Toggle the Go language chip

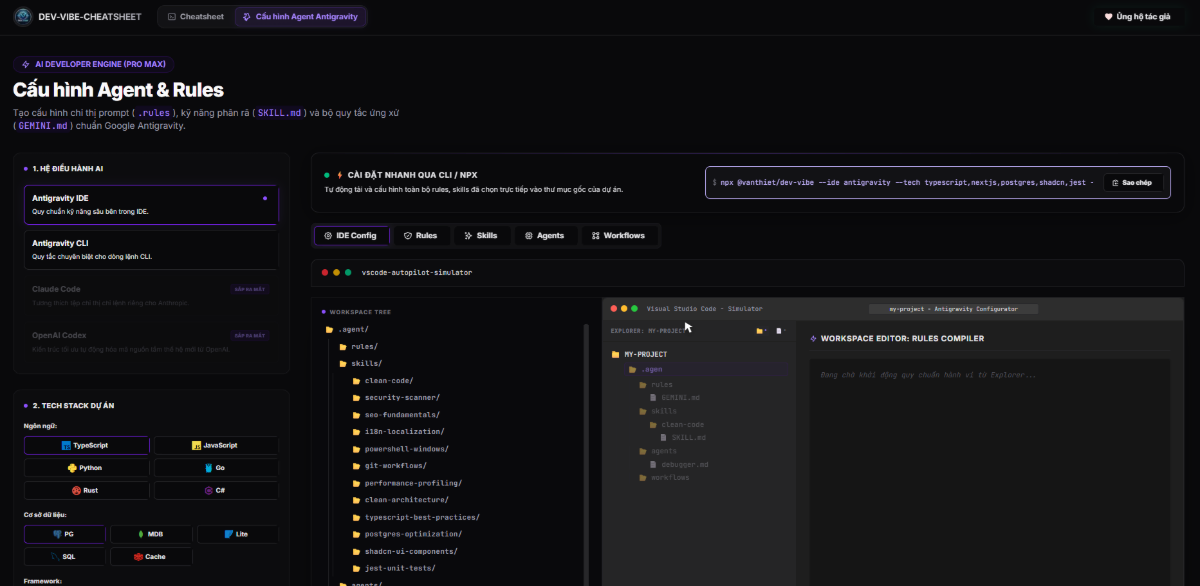coord(216,468)
